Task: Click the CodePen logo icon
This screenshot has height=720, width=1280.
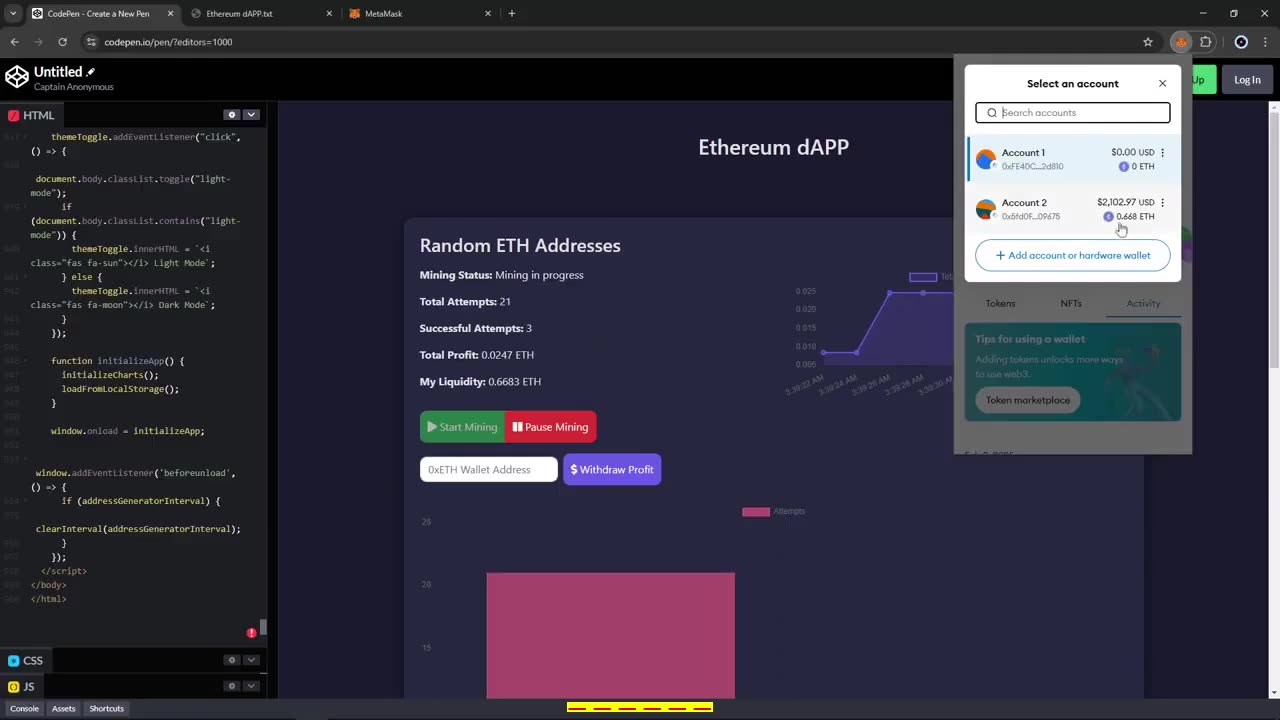Action: click(17, 77)
